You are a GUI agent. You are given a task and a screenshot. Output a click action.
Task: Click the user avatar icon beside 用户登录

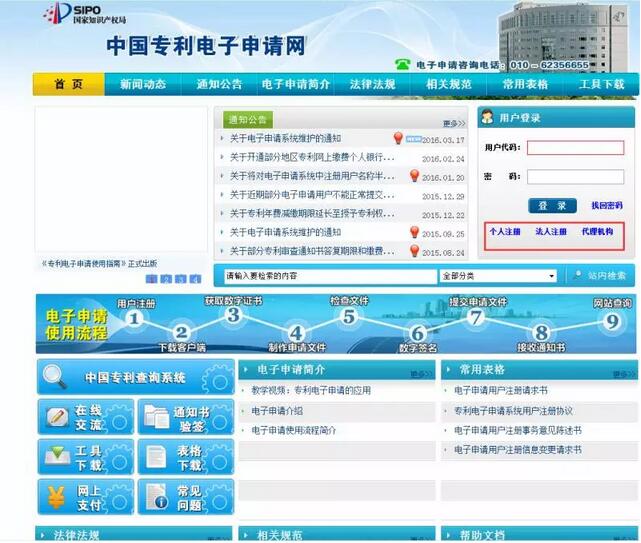[x=487, y=117]
